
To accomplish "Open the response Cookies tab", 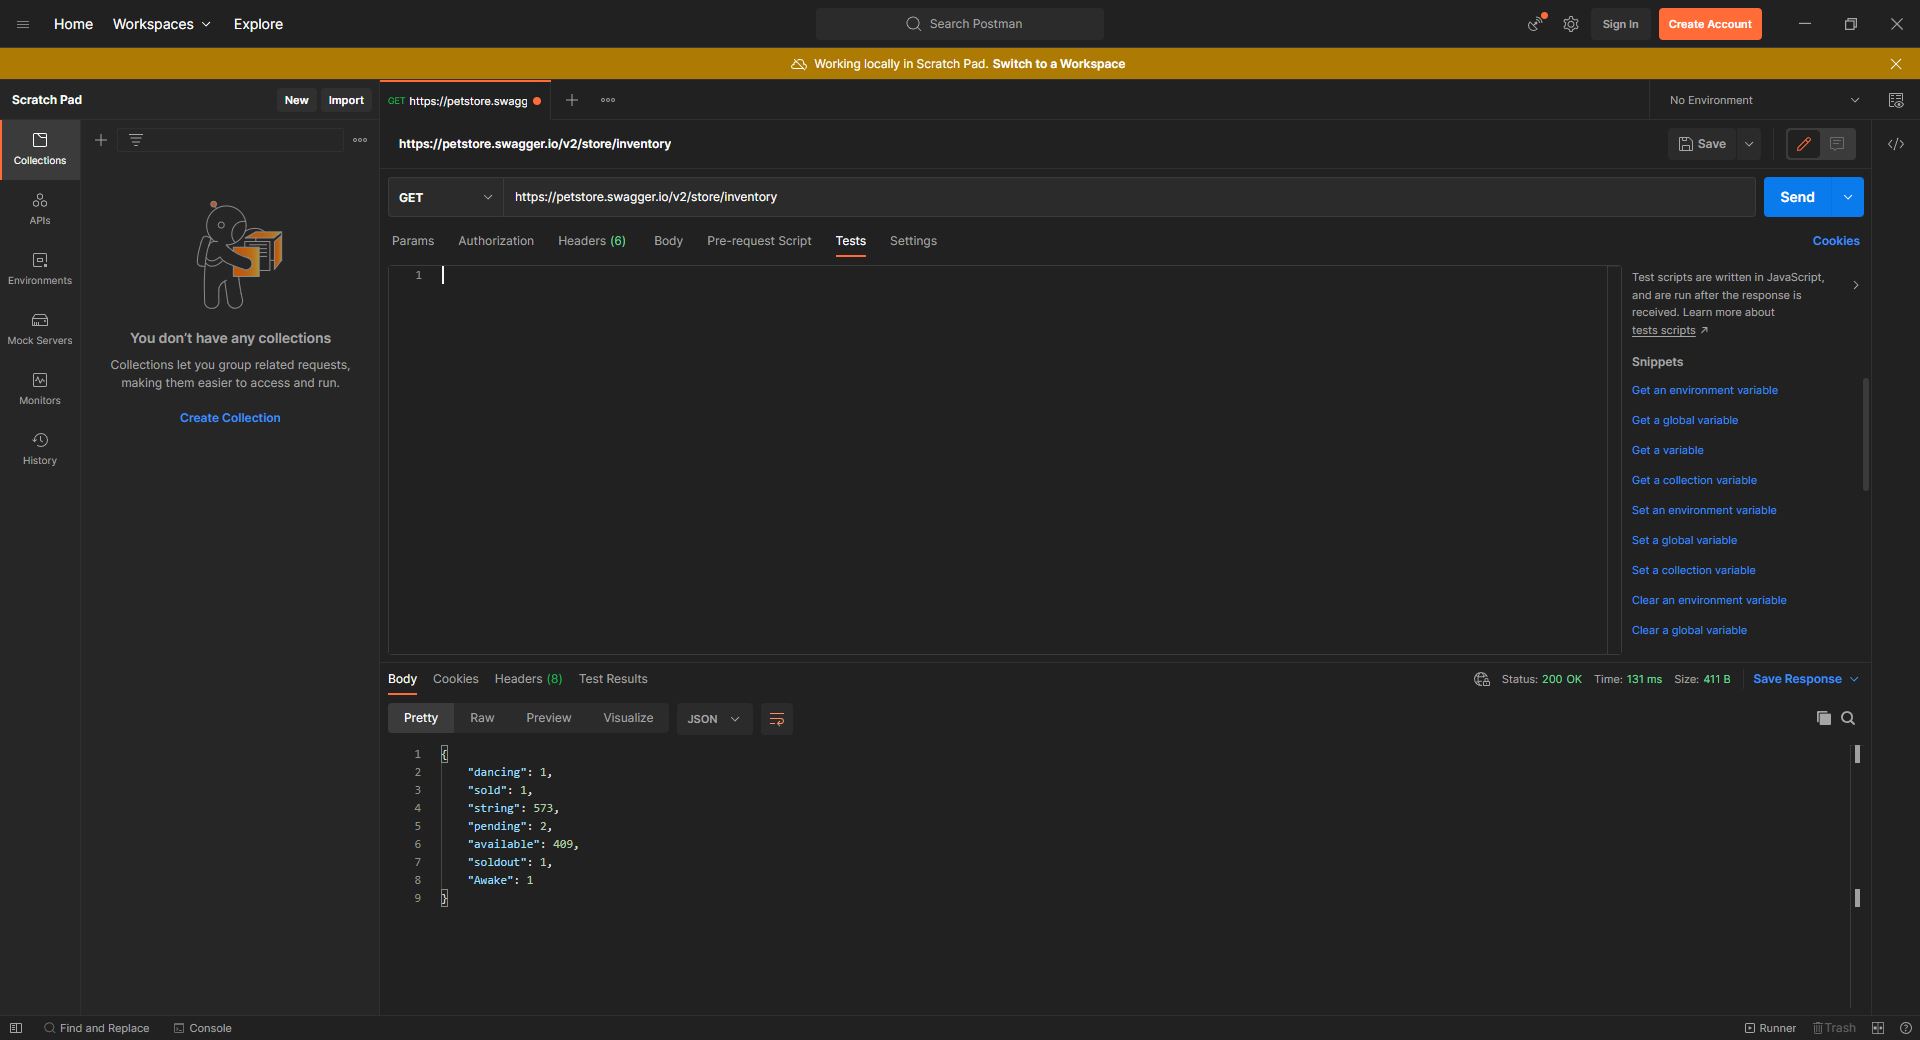I will coord(455,679).
